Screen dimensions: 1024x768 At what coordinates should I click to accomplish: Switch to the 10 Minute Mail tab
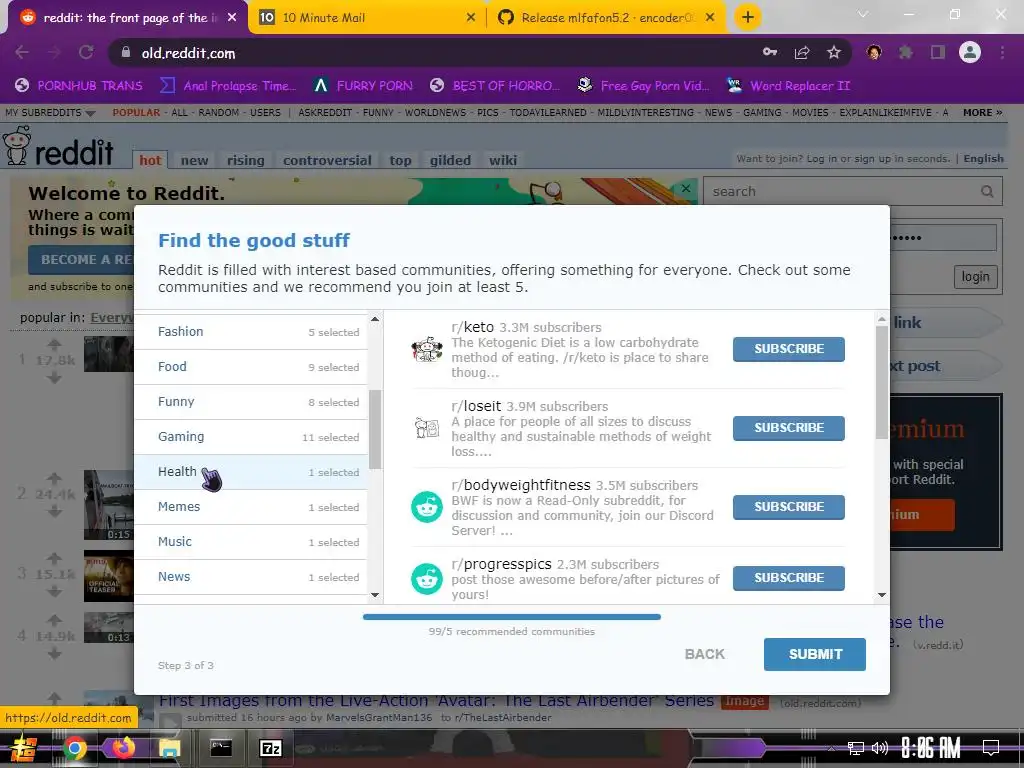click(x=367, y=18)
